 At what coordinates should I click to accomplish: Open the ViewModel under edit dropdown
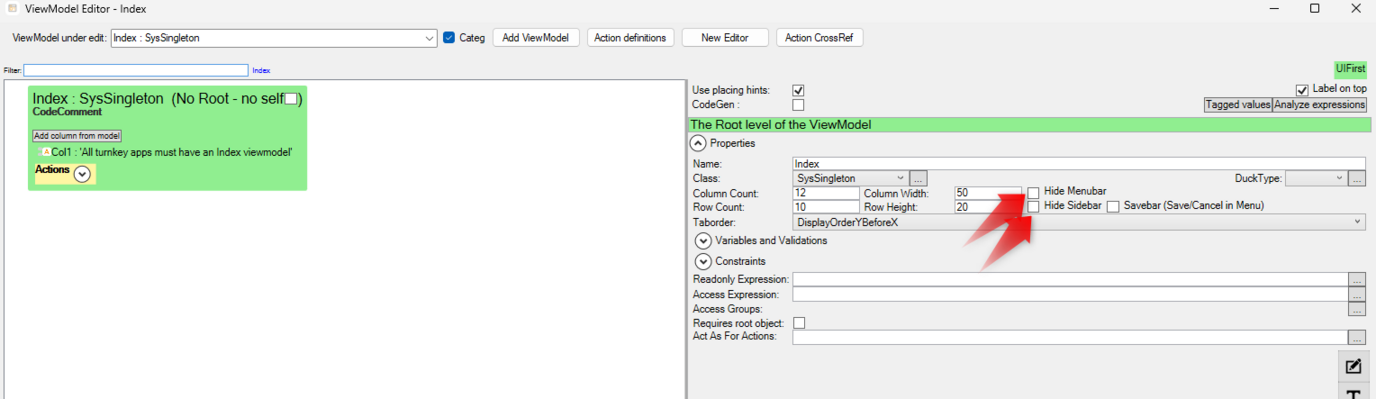(274, 38)
